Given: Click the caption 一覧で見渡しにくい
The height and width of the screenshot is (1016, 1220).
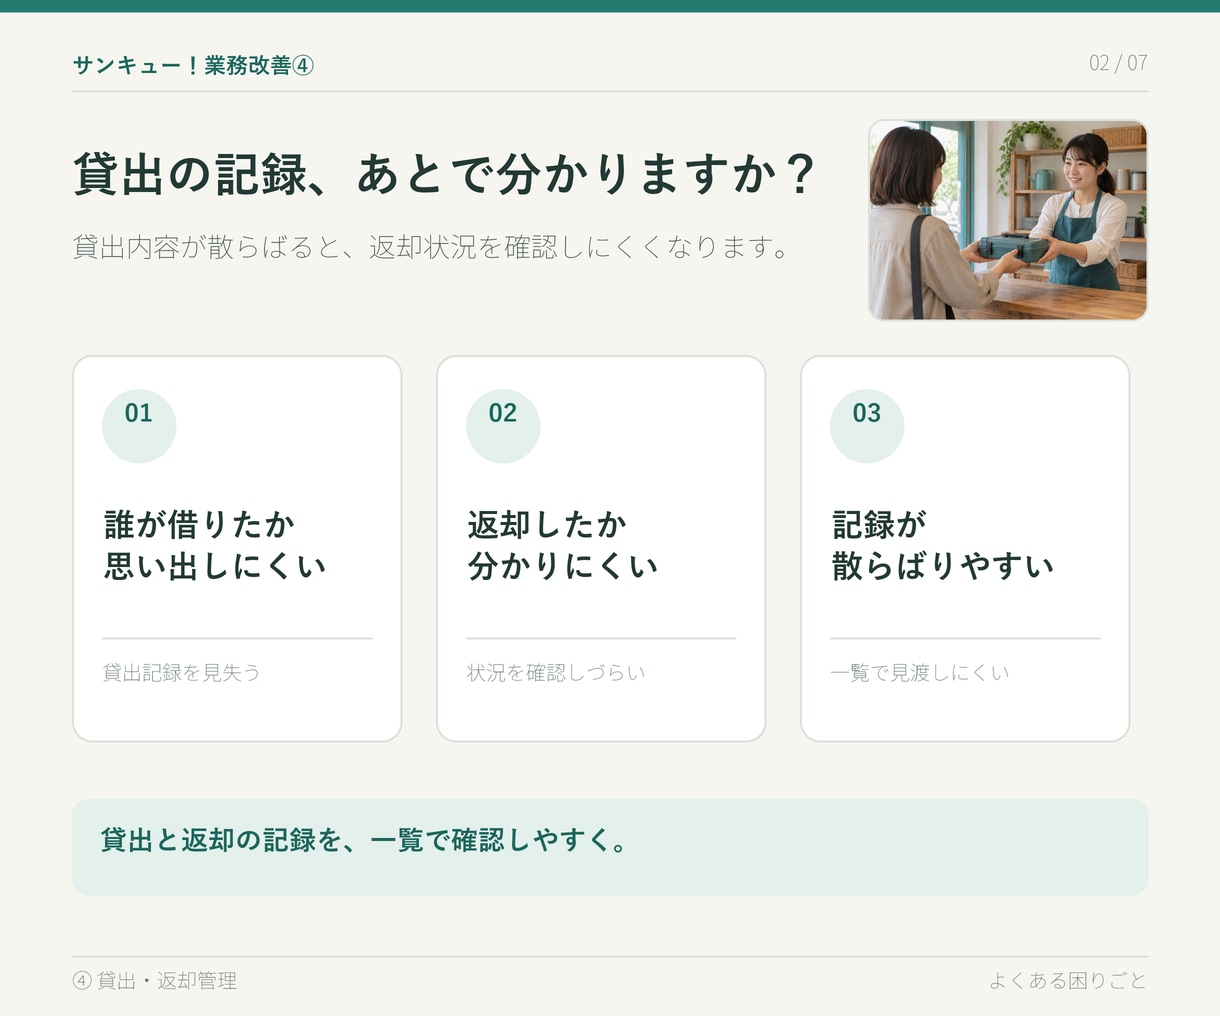Looking at the screenshot, I should [x=920, y=673].
